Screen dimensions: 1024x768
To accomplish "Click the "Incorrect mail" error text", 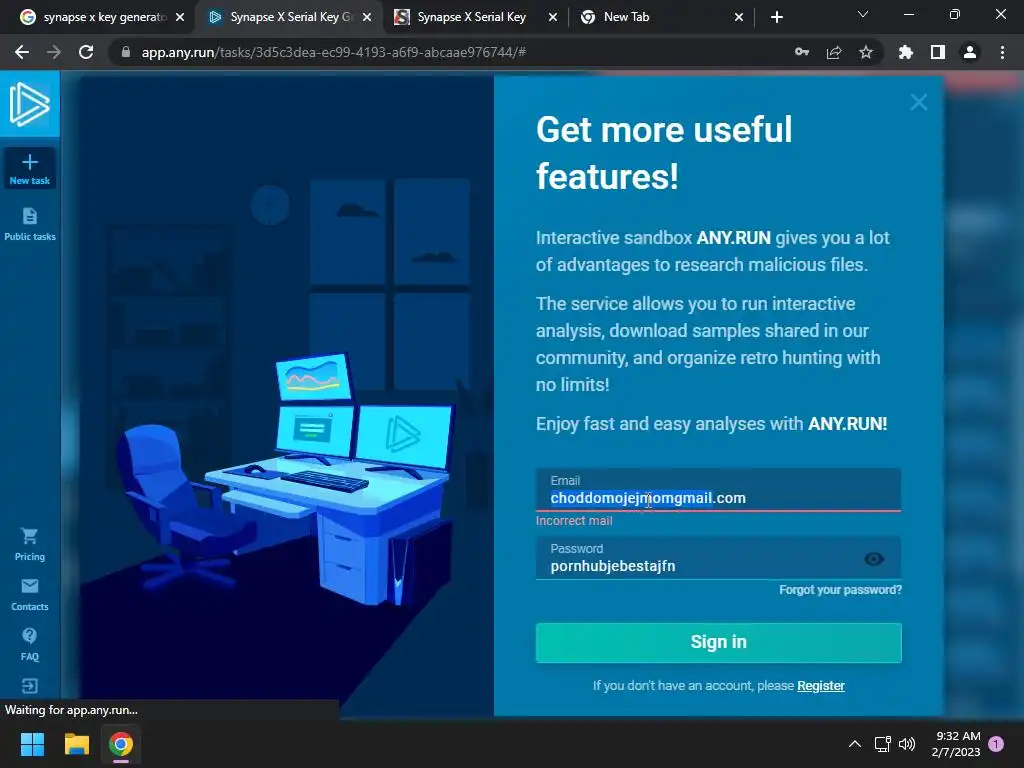I will click(574, 520).
